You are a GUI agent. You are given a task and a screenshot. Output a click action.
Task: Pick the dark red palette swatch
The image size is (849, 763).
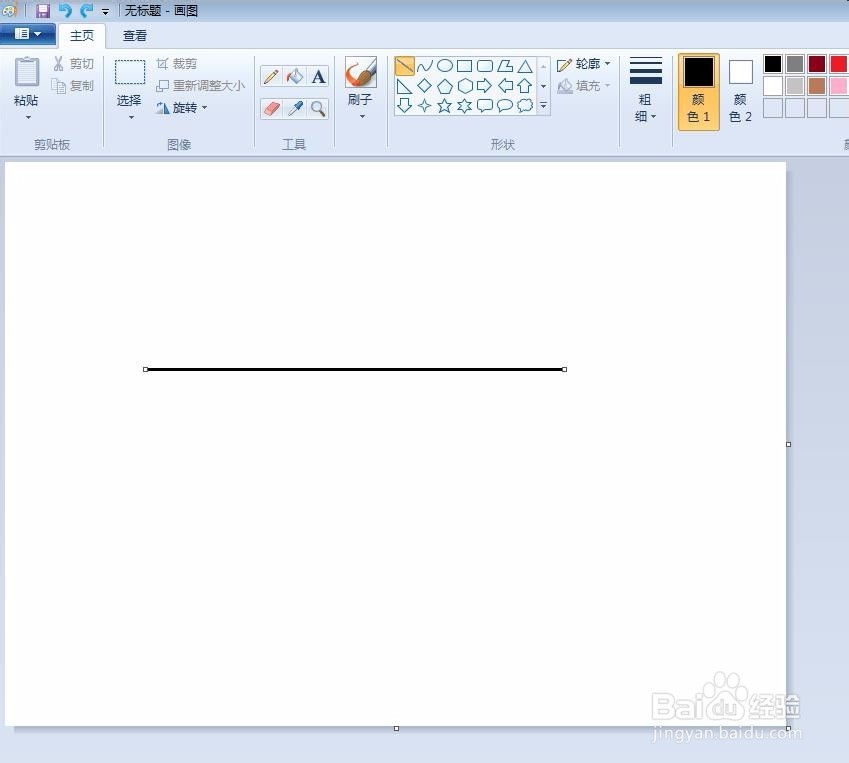pos(817,64)
